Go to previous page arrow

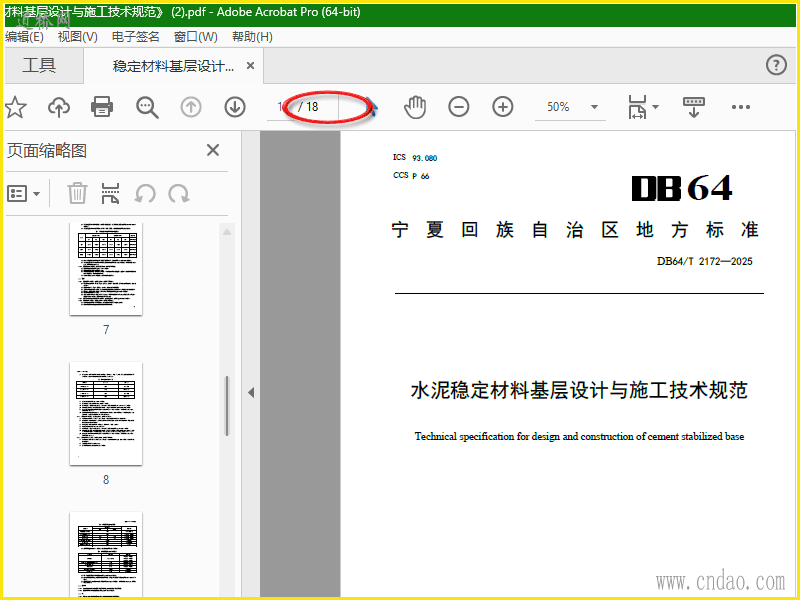(x=191, y=108)
